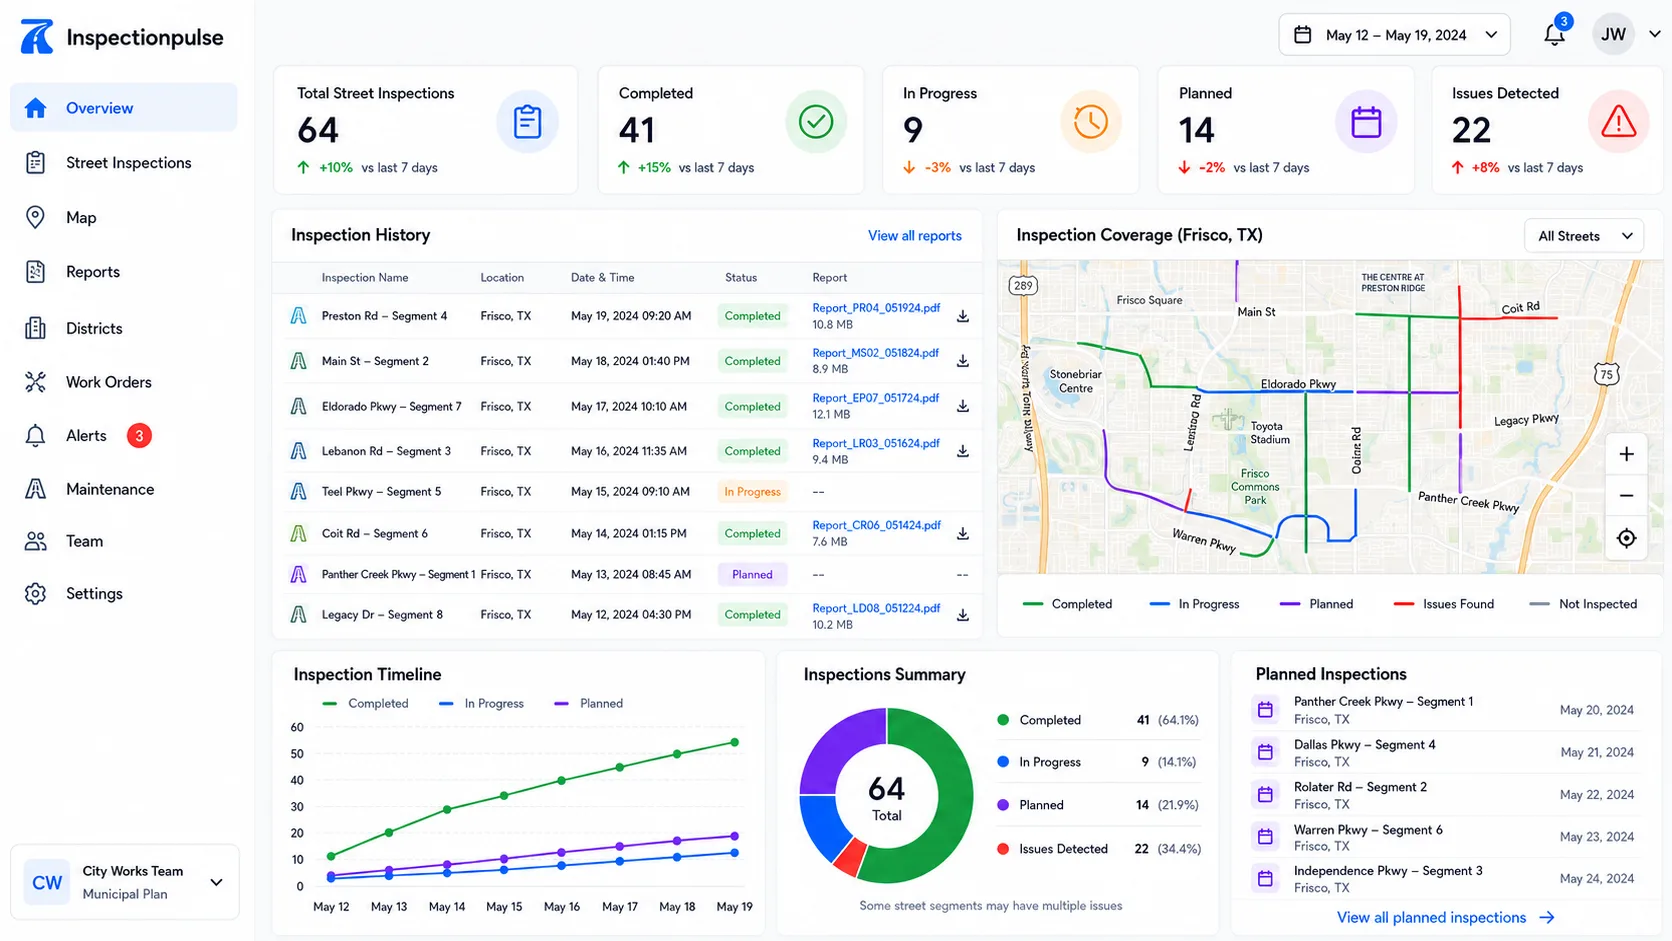Click the Issues Detected warning icon

tap(1618, 122)
